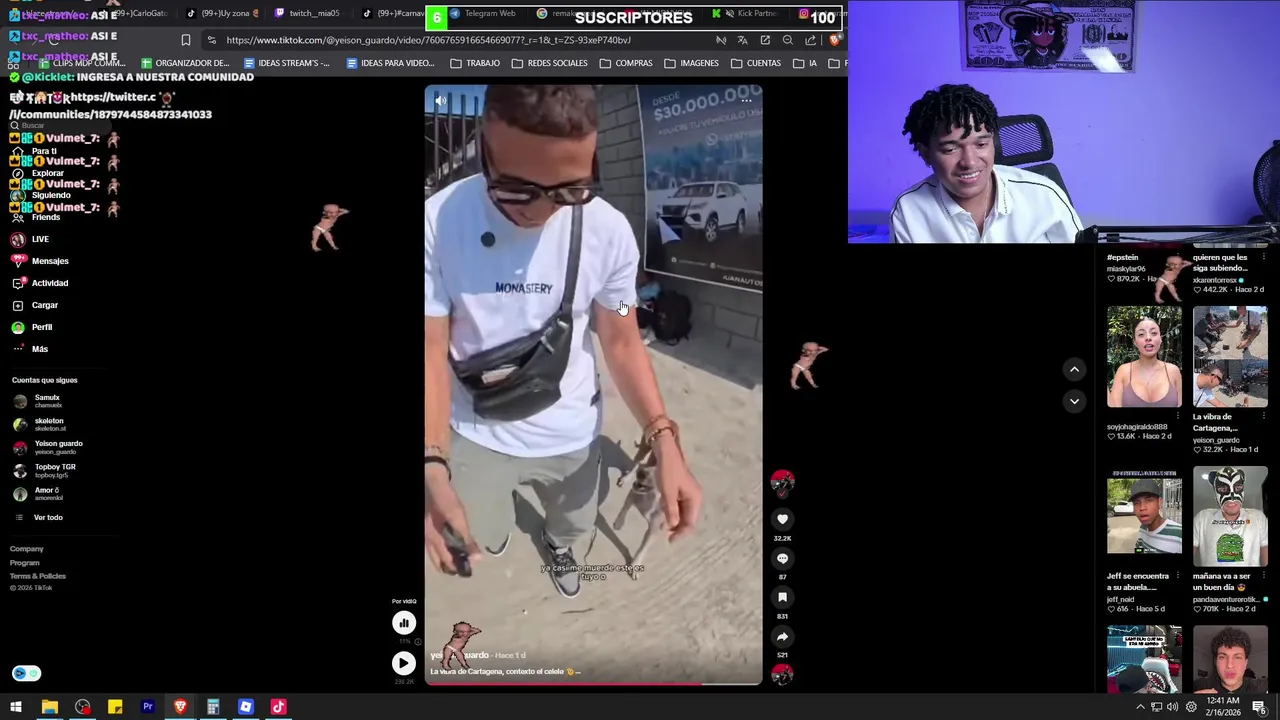Image resolution: width=1280 pixels, height=720 pixels.
Task: Open Adobe Premiere Pro from the taskbar
Action: (x=148, y=707)
